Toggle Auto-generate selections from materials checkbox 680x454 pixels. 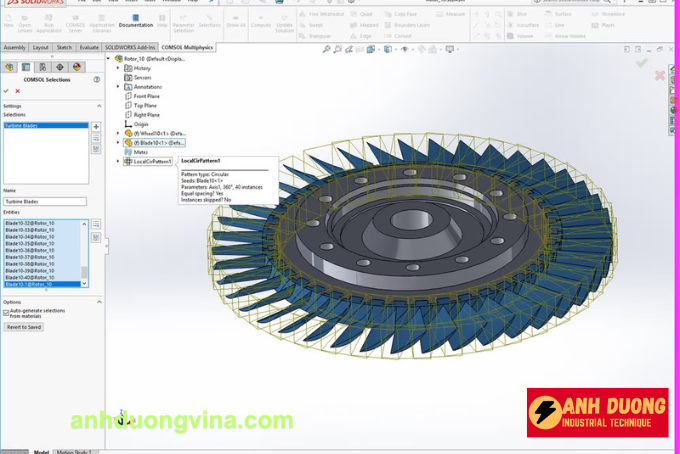[x=6, y=311]
